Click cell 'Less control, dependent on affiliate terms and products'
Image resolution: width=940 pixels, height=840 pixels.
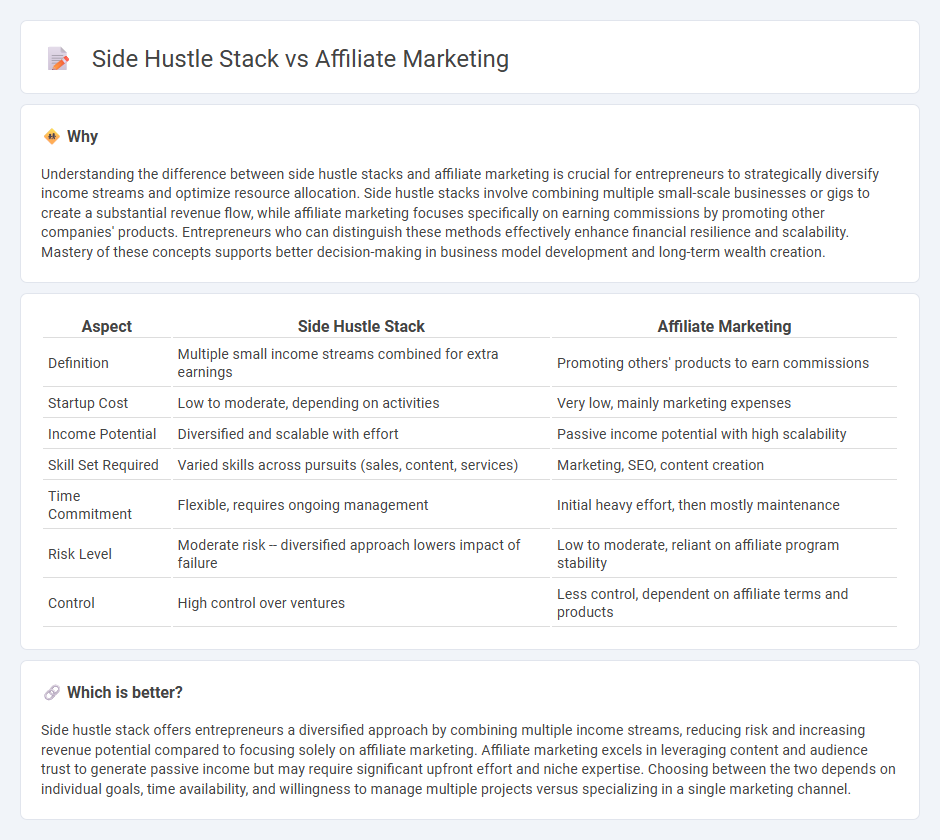pyautogui.click(x=724, y=603)
